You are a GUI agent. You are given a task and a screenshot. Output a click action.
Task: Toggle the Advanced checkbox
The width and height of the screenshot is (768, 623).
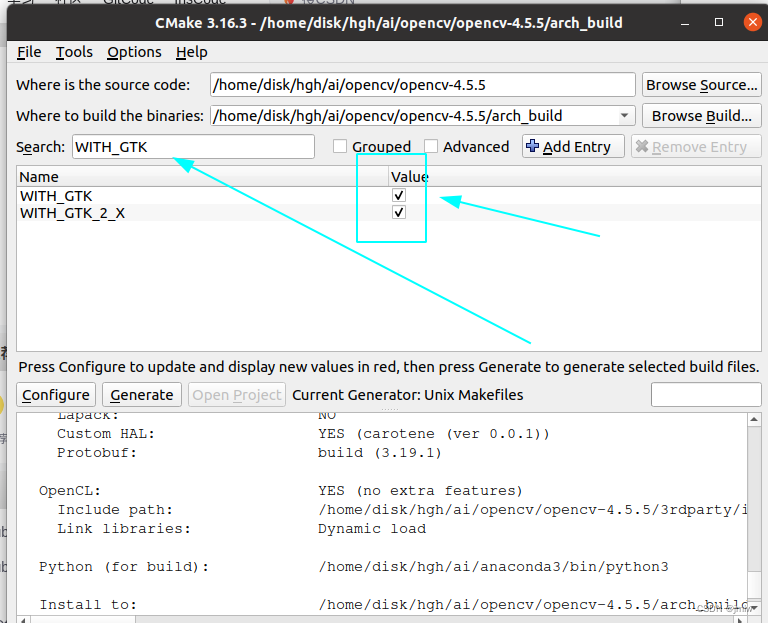pyautogui.click(x=431, y=146)
